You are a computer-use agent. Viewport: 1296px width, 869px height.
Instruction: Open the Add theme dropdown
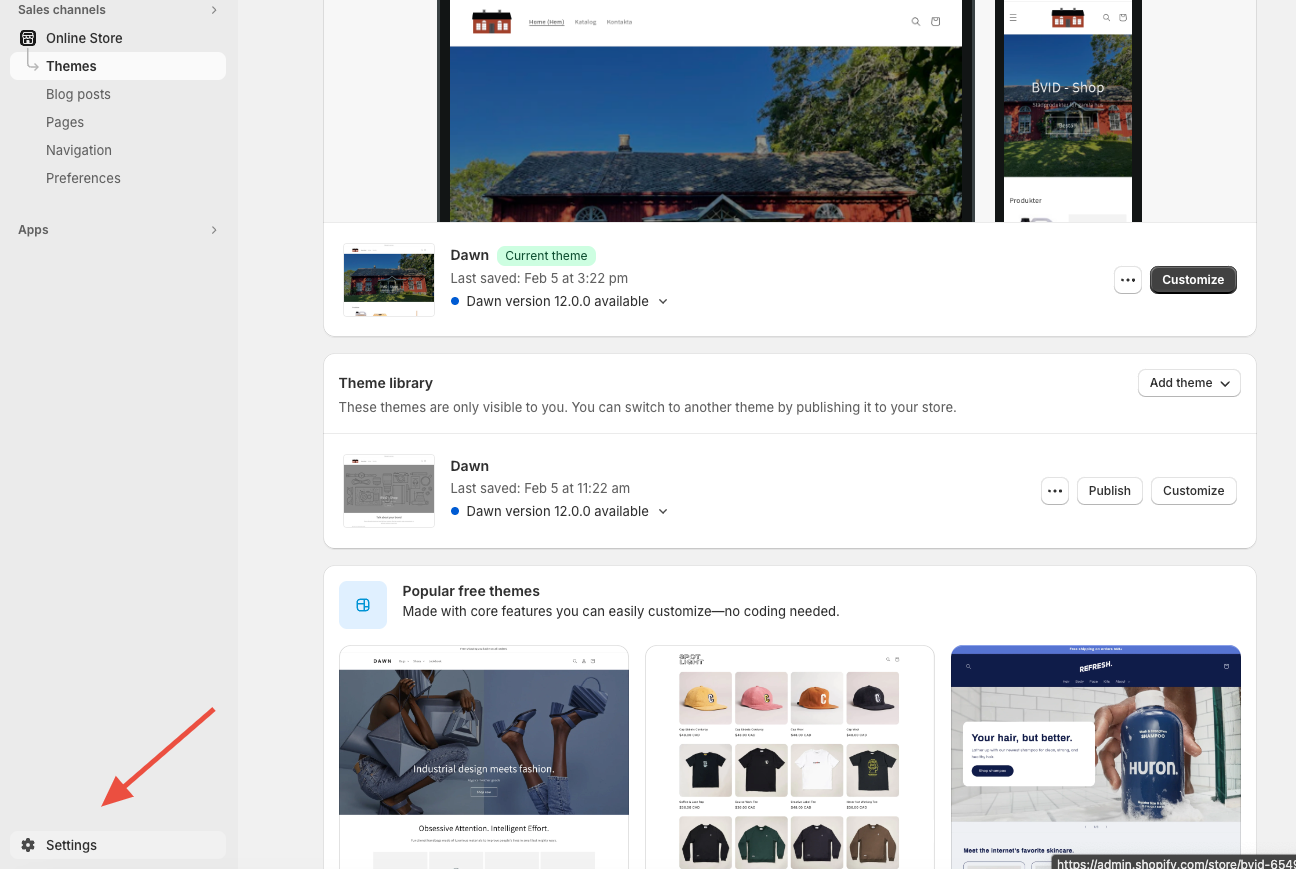[x=1188, y=383]
